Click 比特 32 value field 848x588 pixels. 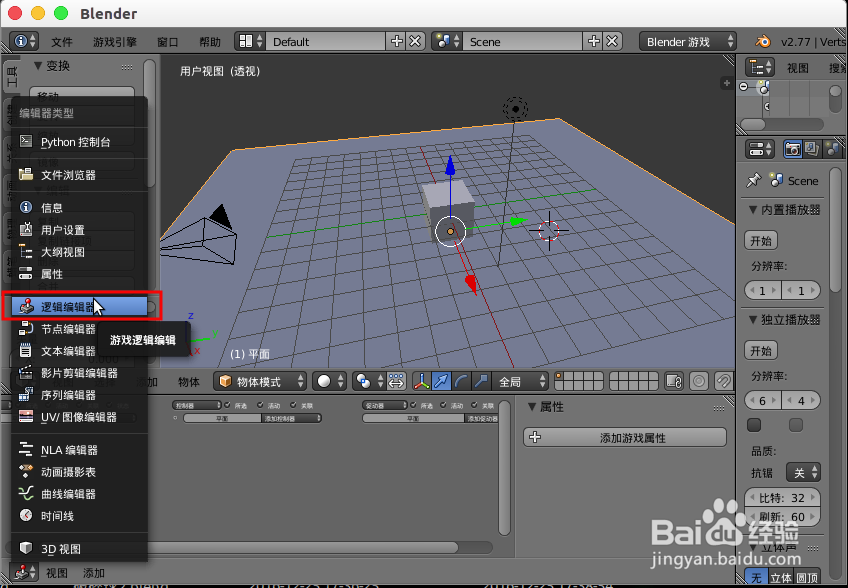782,498
